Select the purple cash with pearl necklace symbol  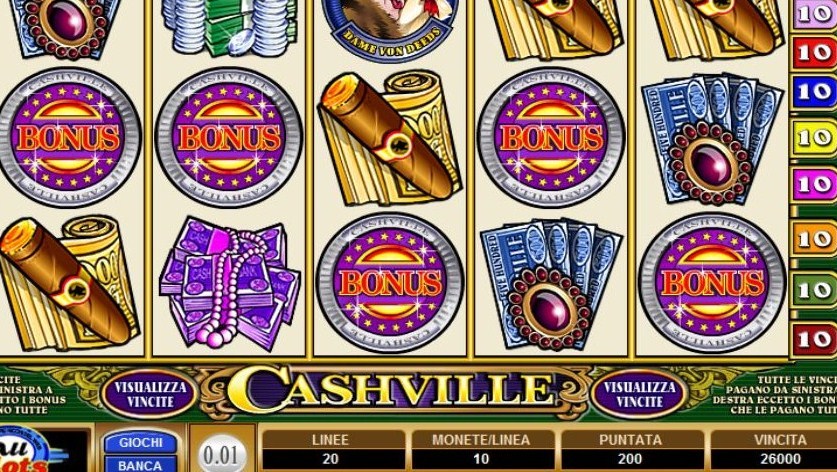coord(230,283)
